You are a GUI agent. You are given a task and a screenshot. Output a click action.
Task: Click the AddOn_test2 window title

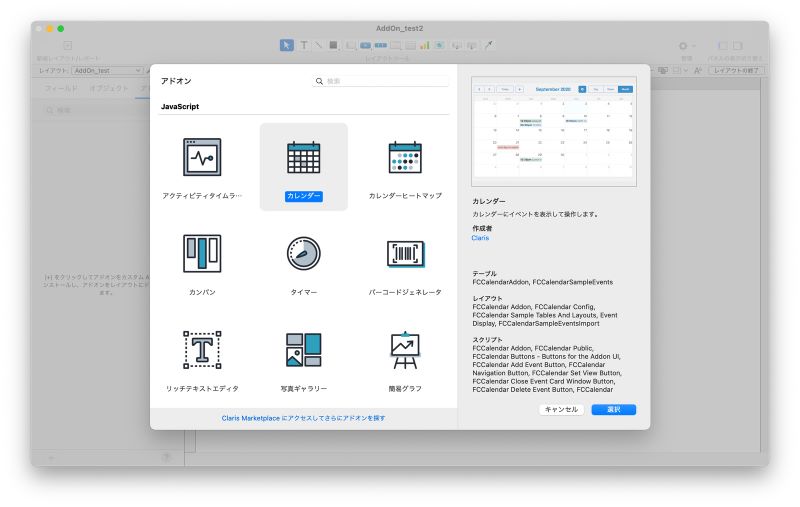coord(399,29)
